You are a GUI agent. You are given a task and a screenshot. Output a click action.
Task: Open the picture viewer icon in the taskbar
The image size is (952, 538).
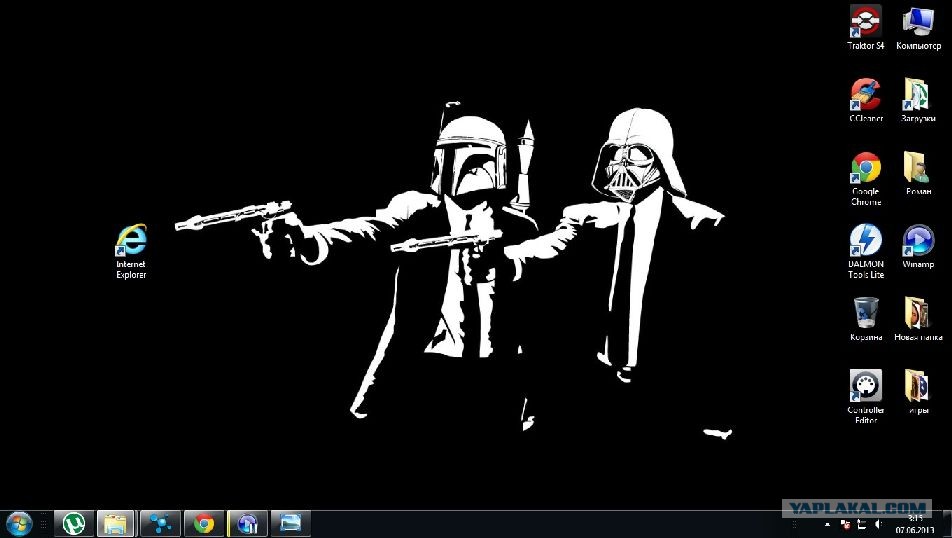click(x=291, y=524)
